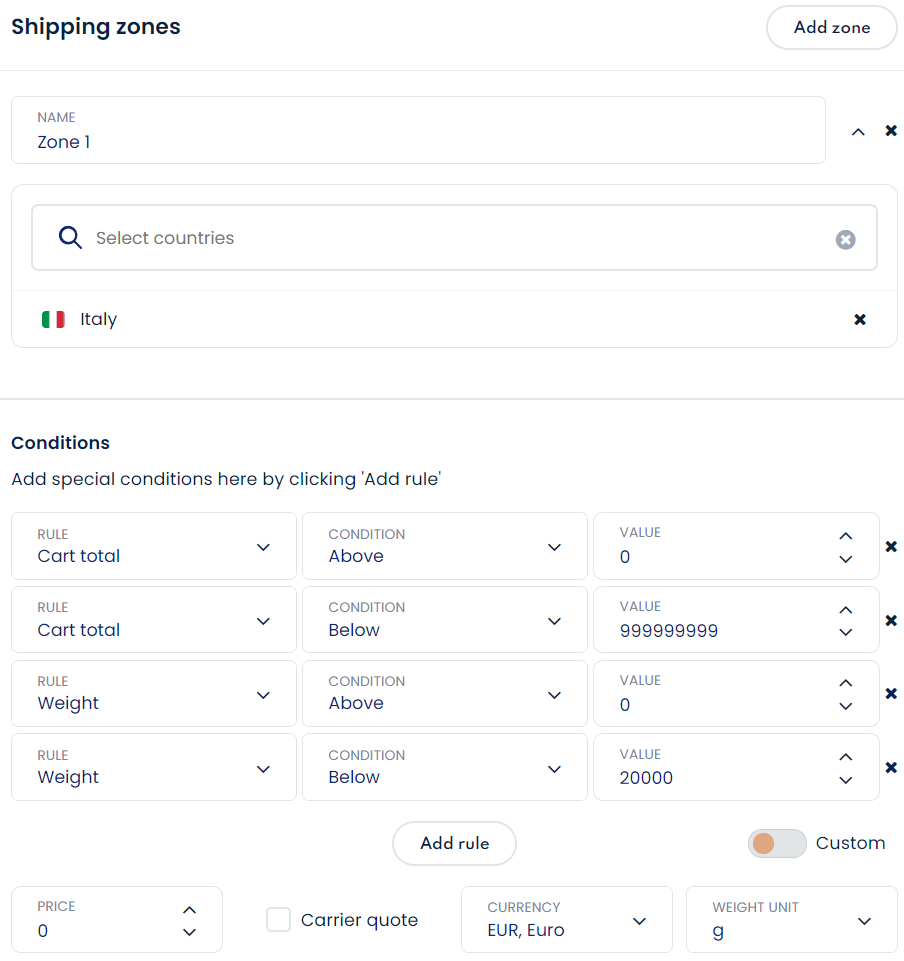Image resolution: width=904 pixels, height=961 pixels.
Task: Enable the Carrier quote checkbox
Action: tap(278, 920)
